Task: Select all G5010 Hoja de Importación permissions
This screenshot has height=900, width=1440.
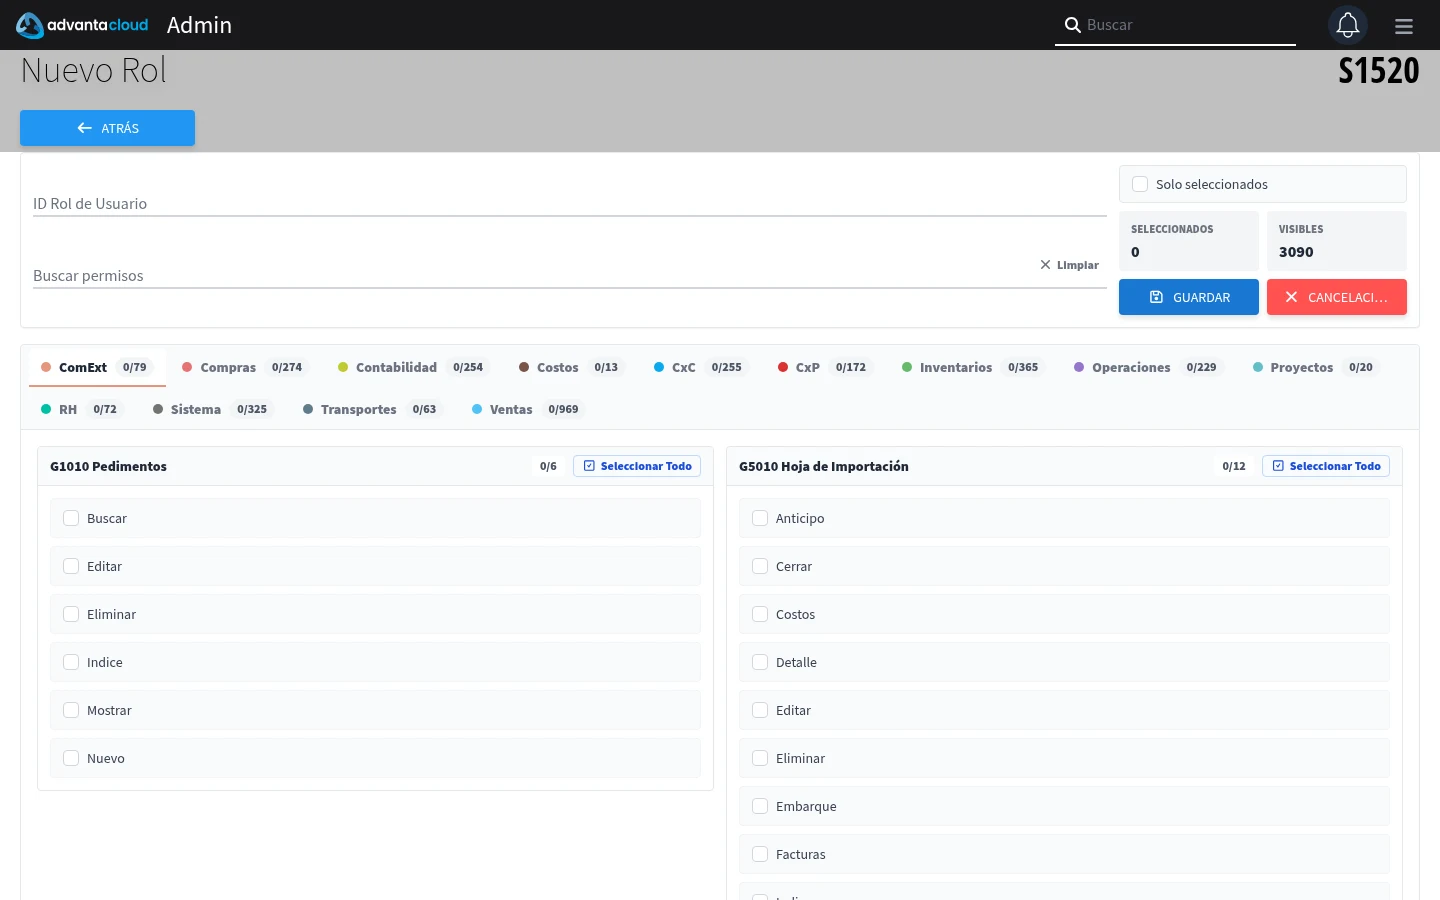Action: [1326, 466]
